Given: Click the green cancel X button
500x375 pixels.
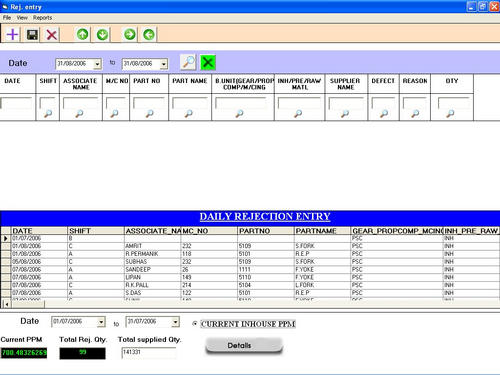Looking at the screenshot, I should 208,62.
